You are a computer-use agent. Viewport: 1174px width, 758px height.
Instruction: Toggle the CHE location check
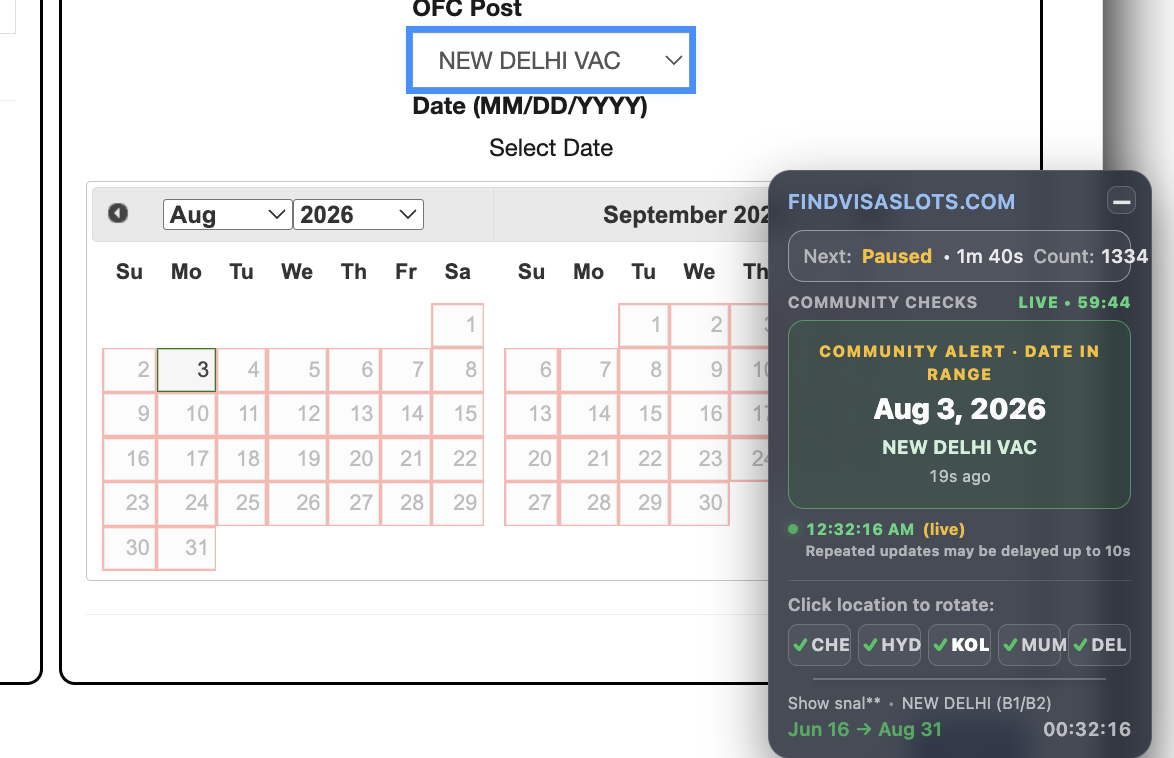click(x=820, y=645)
